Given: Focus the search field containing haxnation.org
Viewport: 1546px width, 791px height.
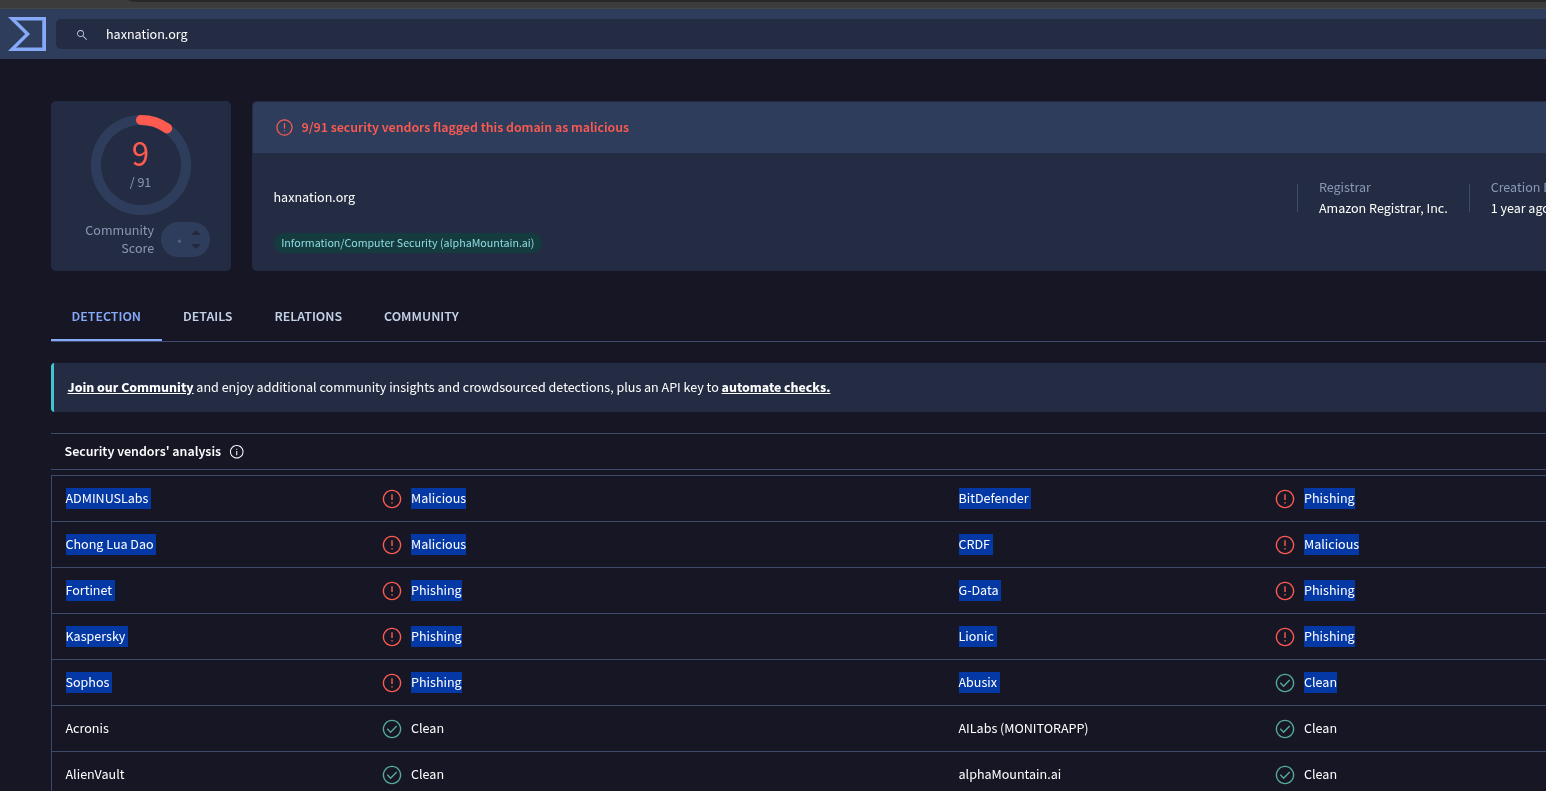Looking at the screenshot, I should [x=800, y=34].
